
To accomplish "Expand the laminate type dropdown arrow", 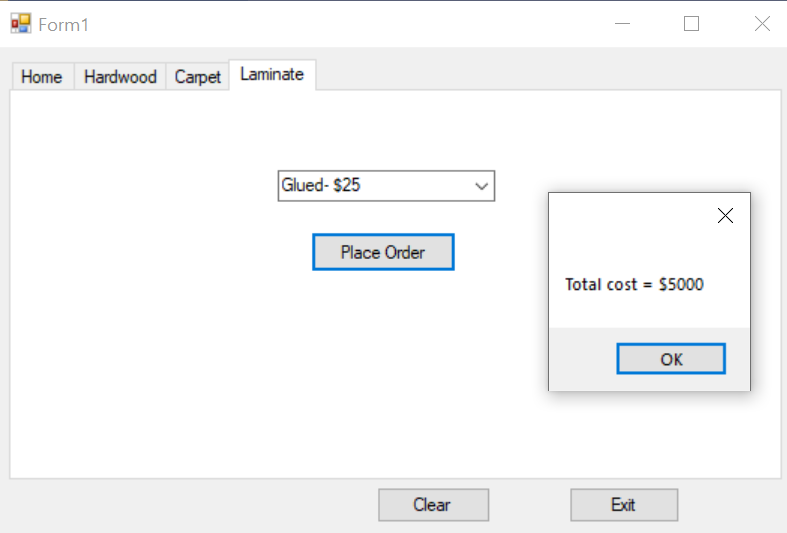I will tap(481, 186).
